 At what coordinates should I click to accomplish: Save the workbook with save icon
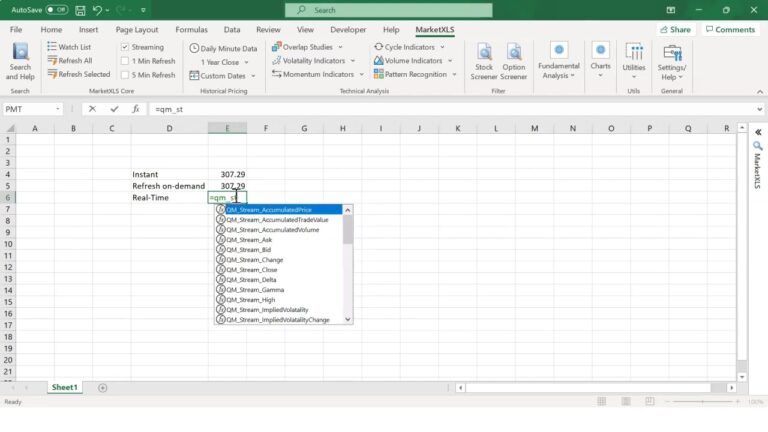tap(80, 10)
